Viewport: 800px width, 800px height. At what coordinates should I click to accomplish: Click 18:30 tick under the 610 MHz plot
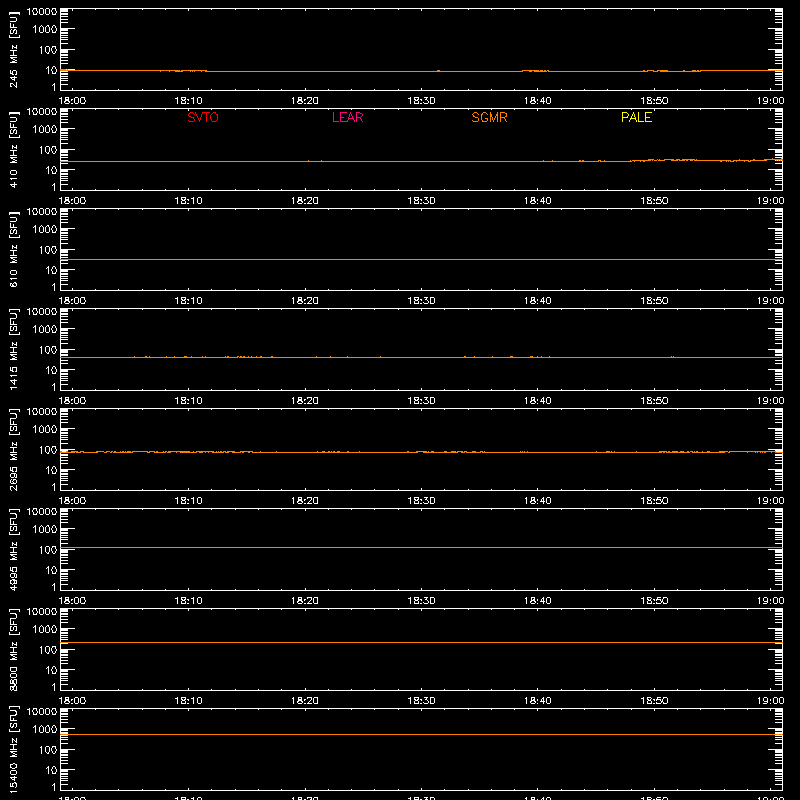pyautogui.click(x=421, y=301)
